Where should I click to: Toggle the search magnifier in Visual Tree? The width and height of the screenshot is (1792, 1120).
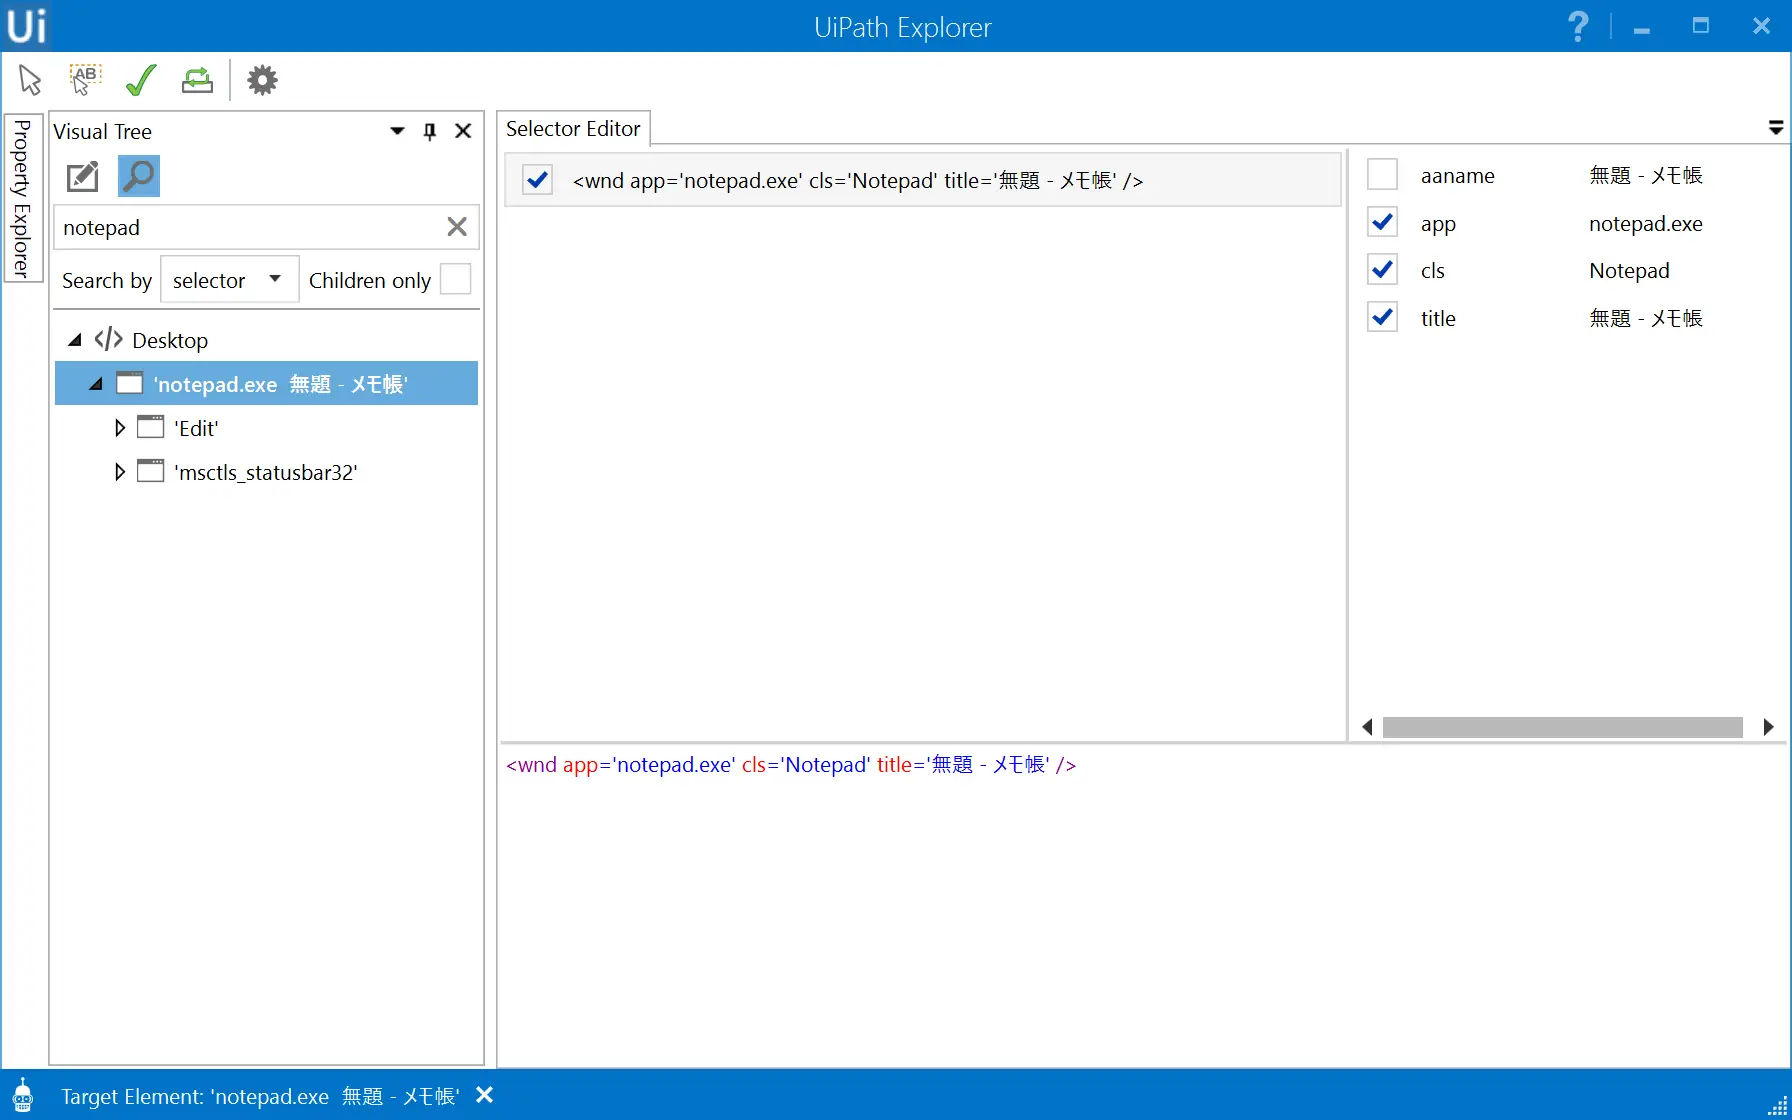139,176
